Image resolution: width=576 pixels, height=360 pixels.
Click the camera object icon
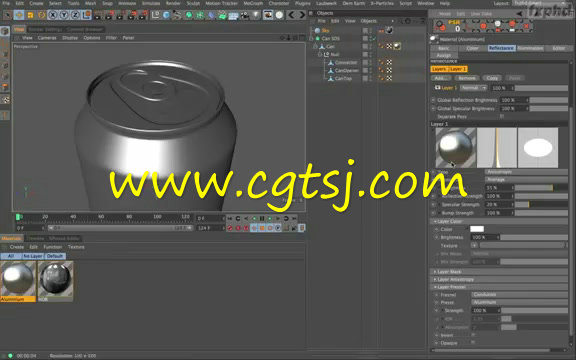(245, 15)
